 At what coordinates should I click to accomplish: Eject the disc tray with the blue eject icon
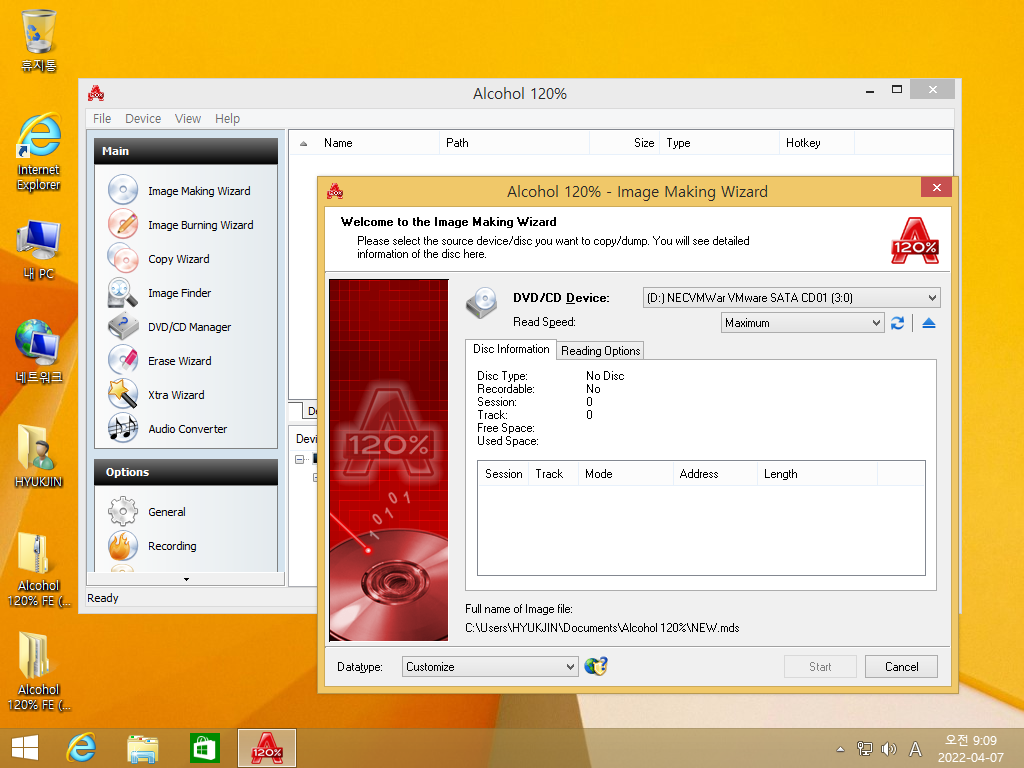pyautogui.click(x=929, y=323)
